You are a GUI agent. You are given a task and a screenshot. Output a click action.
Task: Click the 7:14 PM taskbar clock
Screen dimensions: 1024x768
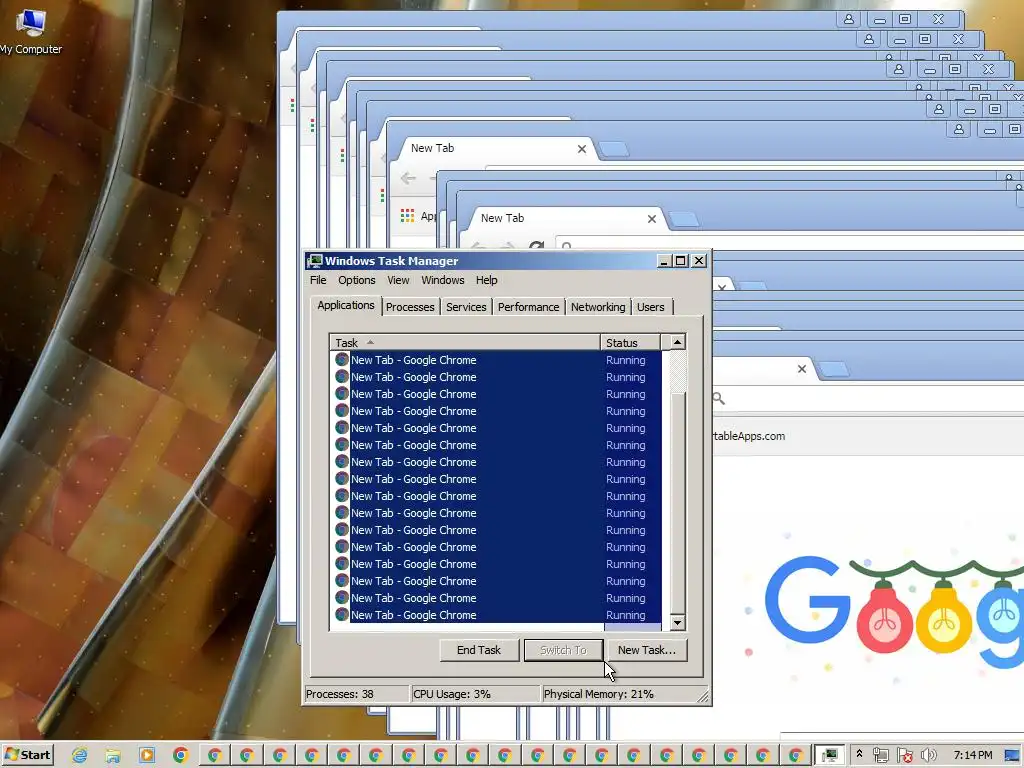(x=973, y=755)
